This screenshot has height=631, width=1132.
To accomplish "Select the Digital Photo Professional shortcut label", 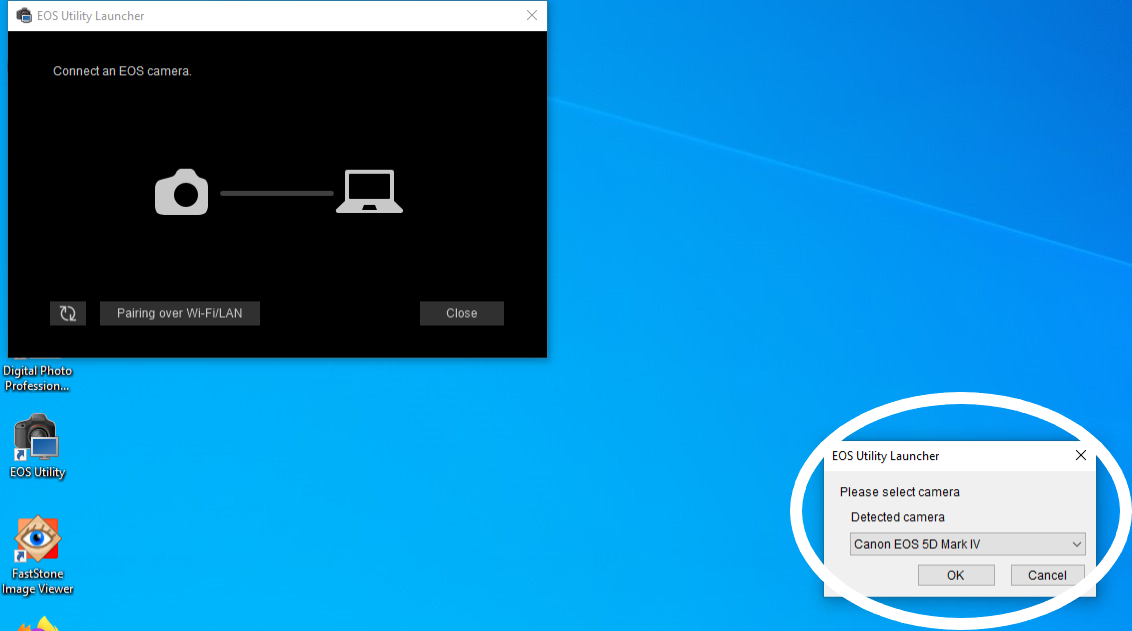I will click(x=37, y=378).
